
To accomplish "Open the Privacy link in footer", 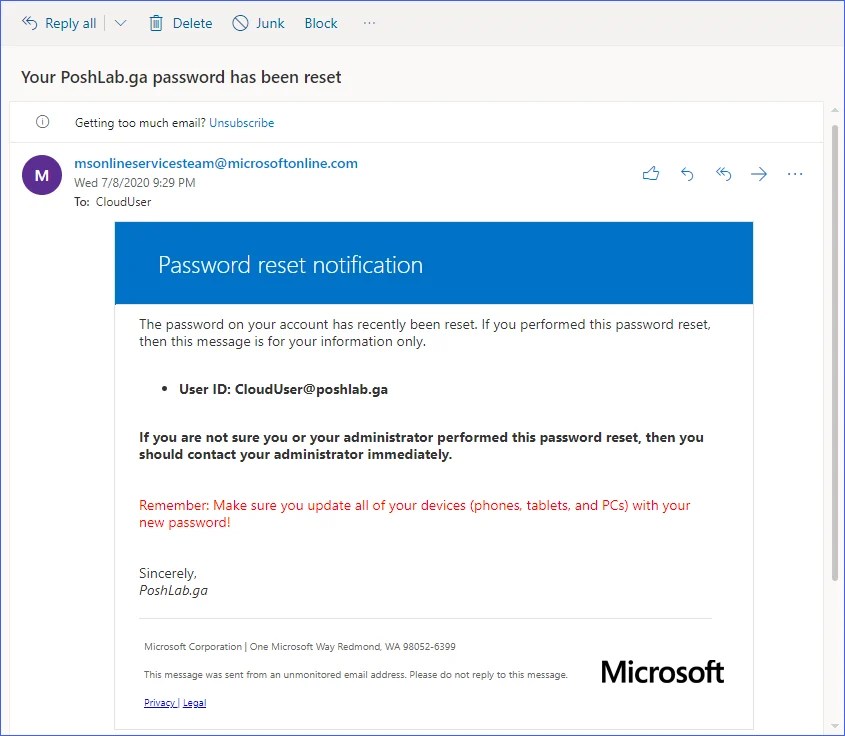I will tap(159, 703).
